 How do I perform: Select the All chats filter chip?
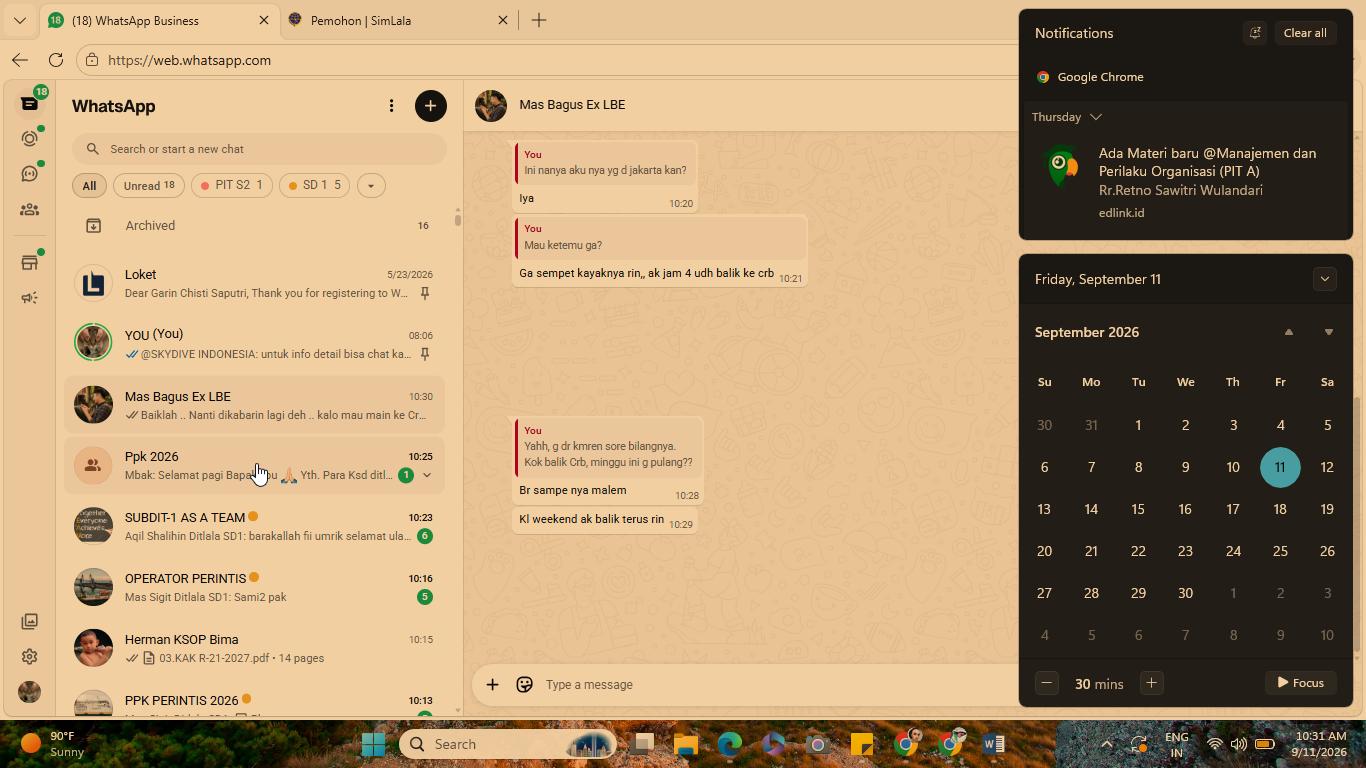89,185
